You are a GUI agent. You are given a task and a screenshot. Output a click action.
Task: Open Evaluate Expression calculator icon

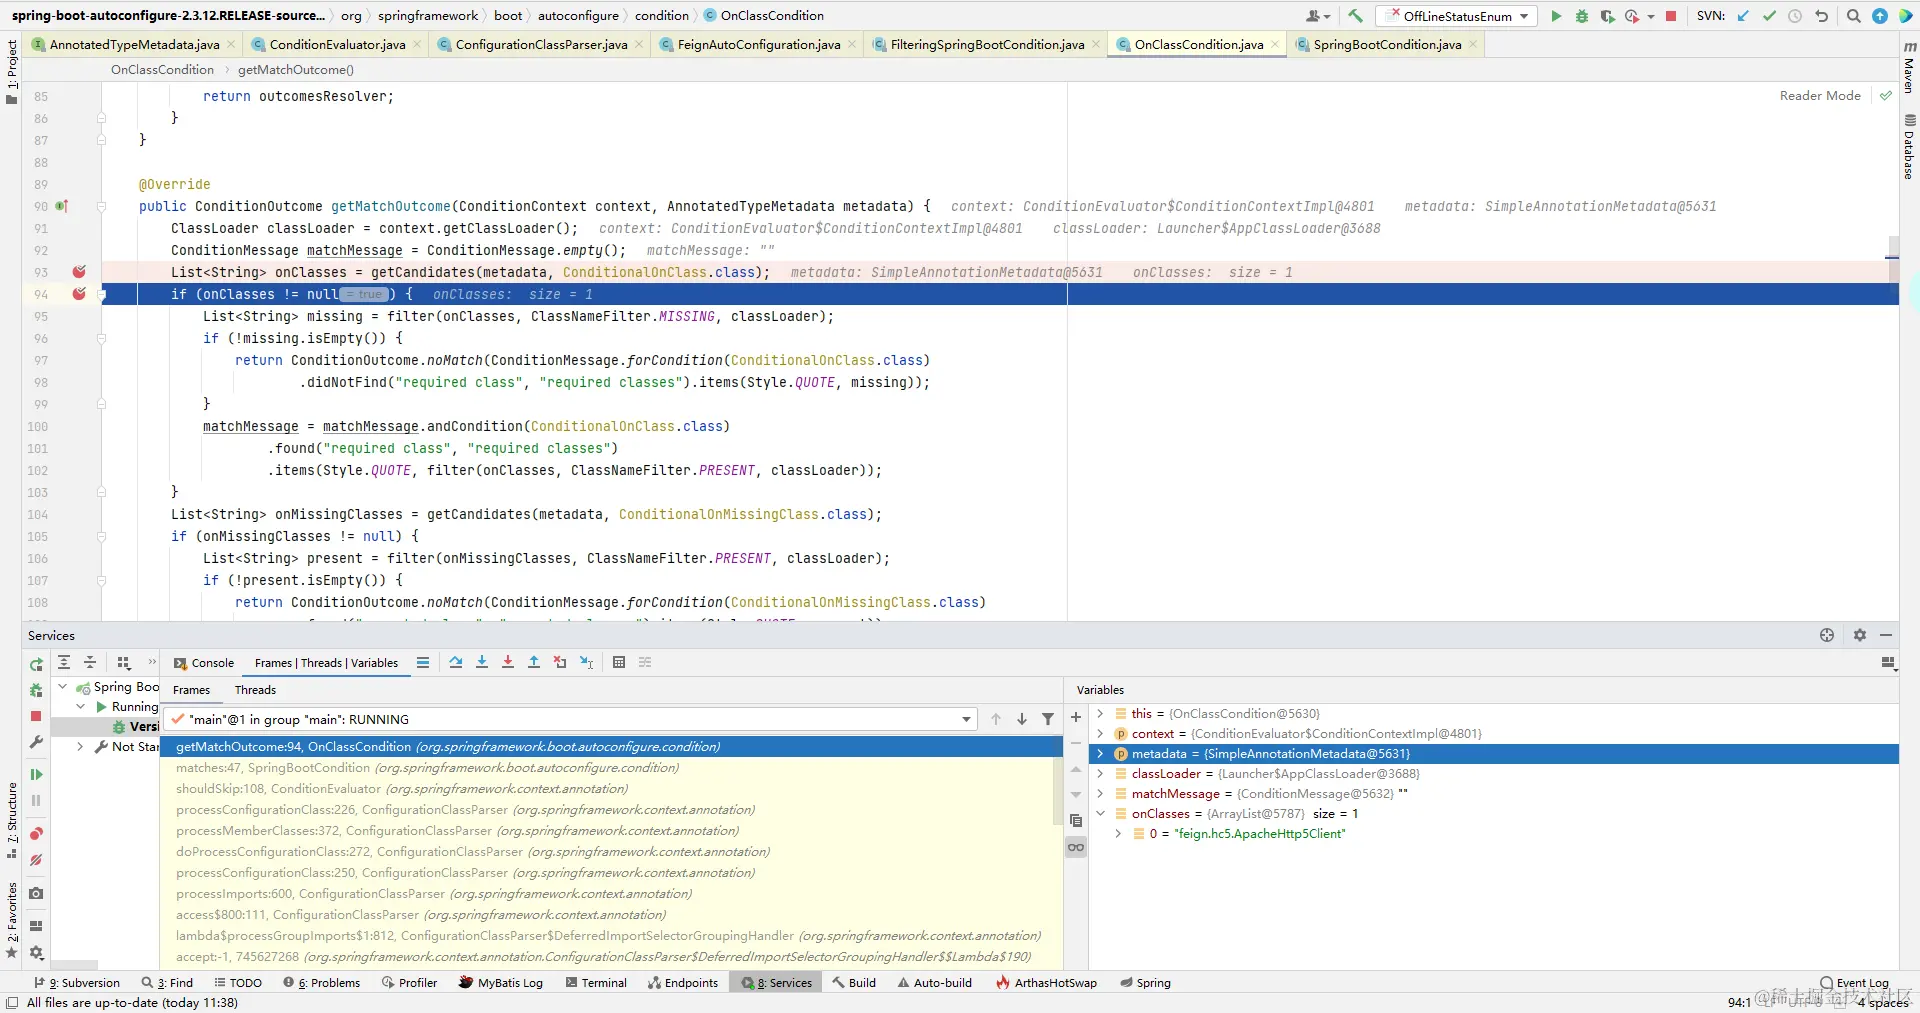[619, 662]
